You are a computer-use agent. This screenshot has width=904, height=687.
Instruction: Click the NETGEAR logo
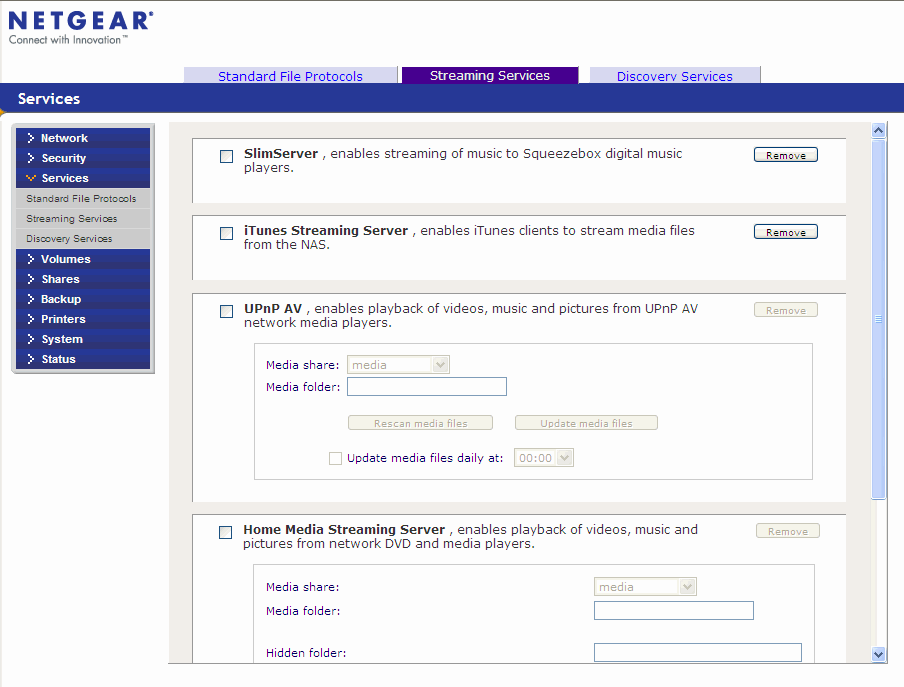(81, 27)
